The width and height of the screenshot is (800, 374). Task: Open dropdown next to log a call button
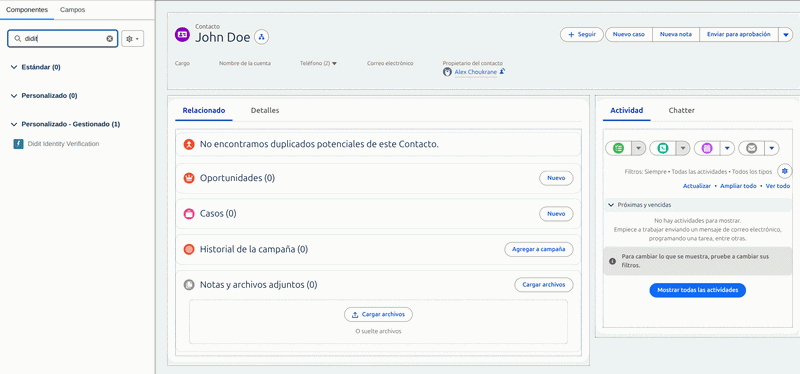(683, 148)
